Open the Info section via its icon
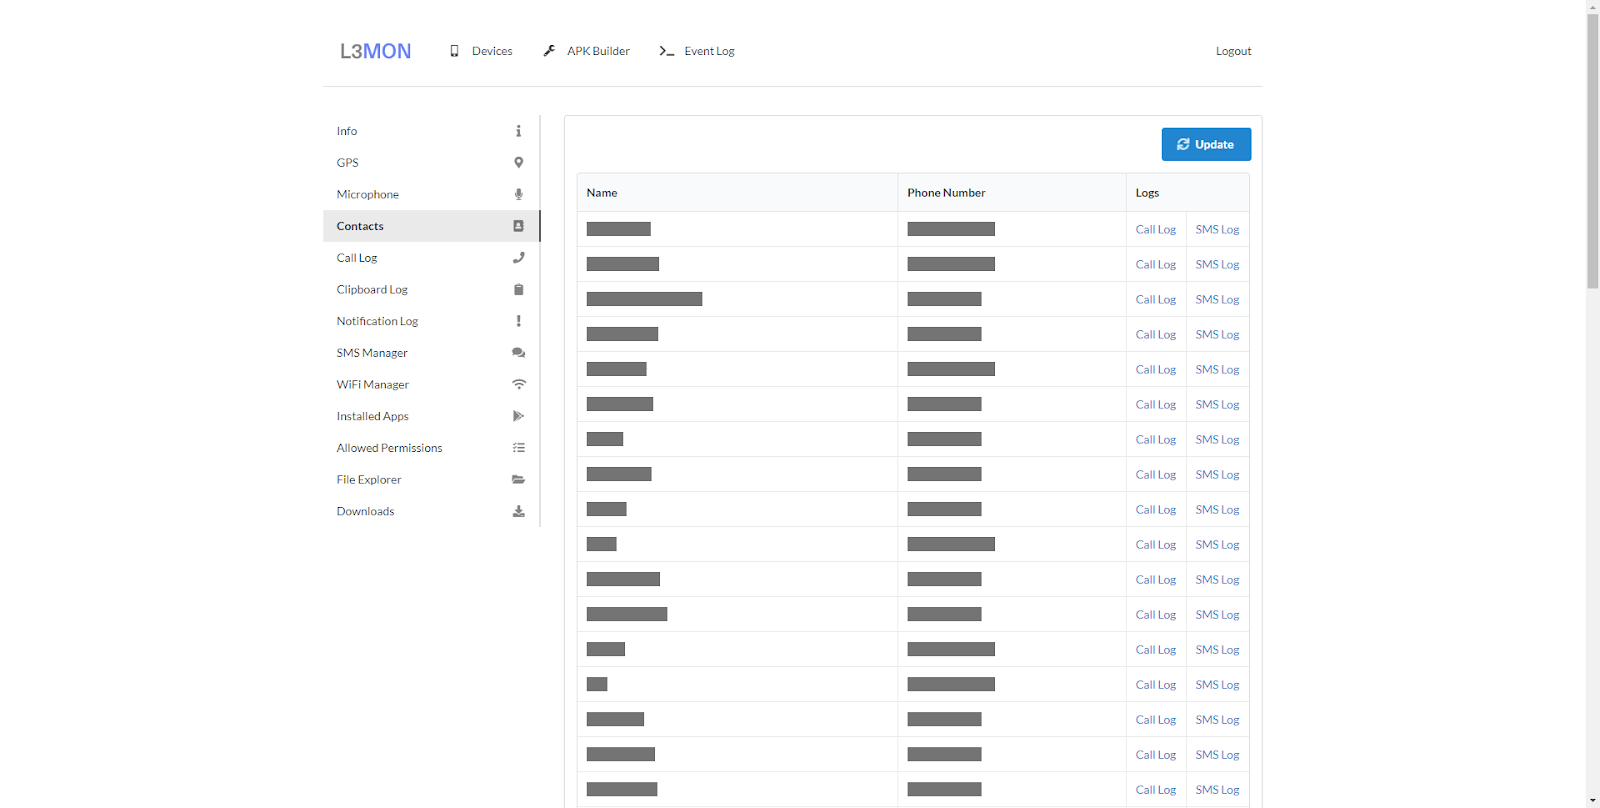The image size is (1600, 808). click(x=518, y=131)
